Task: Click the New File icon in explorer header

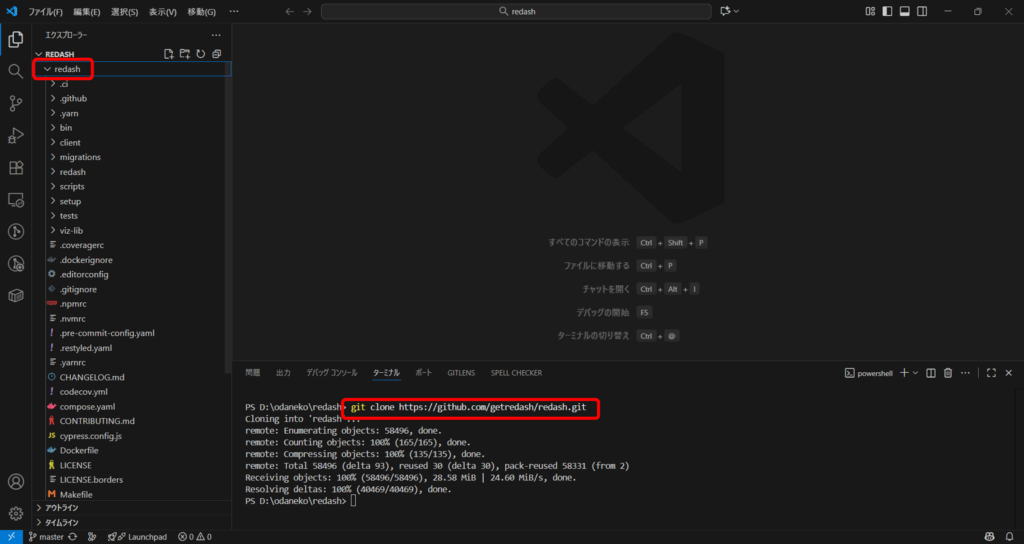Action: click(x=169, y=53)
